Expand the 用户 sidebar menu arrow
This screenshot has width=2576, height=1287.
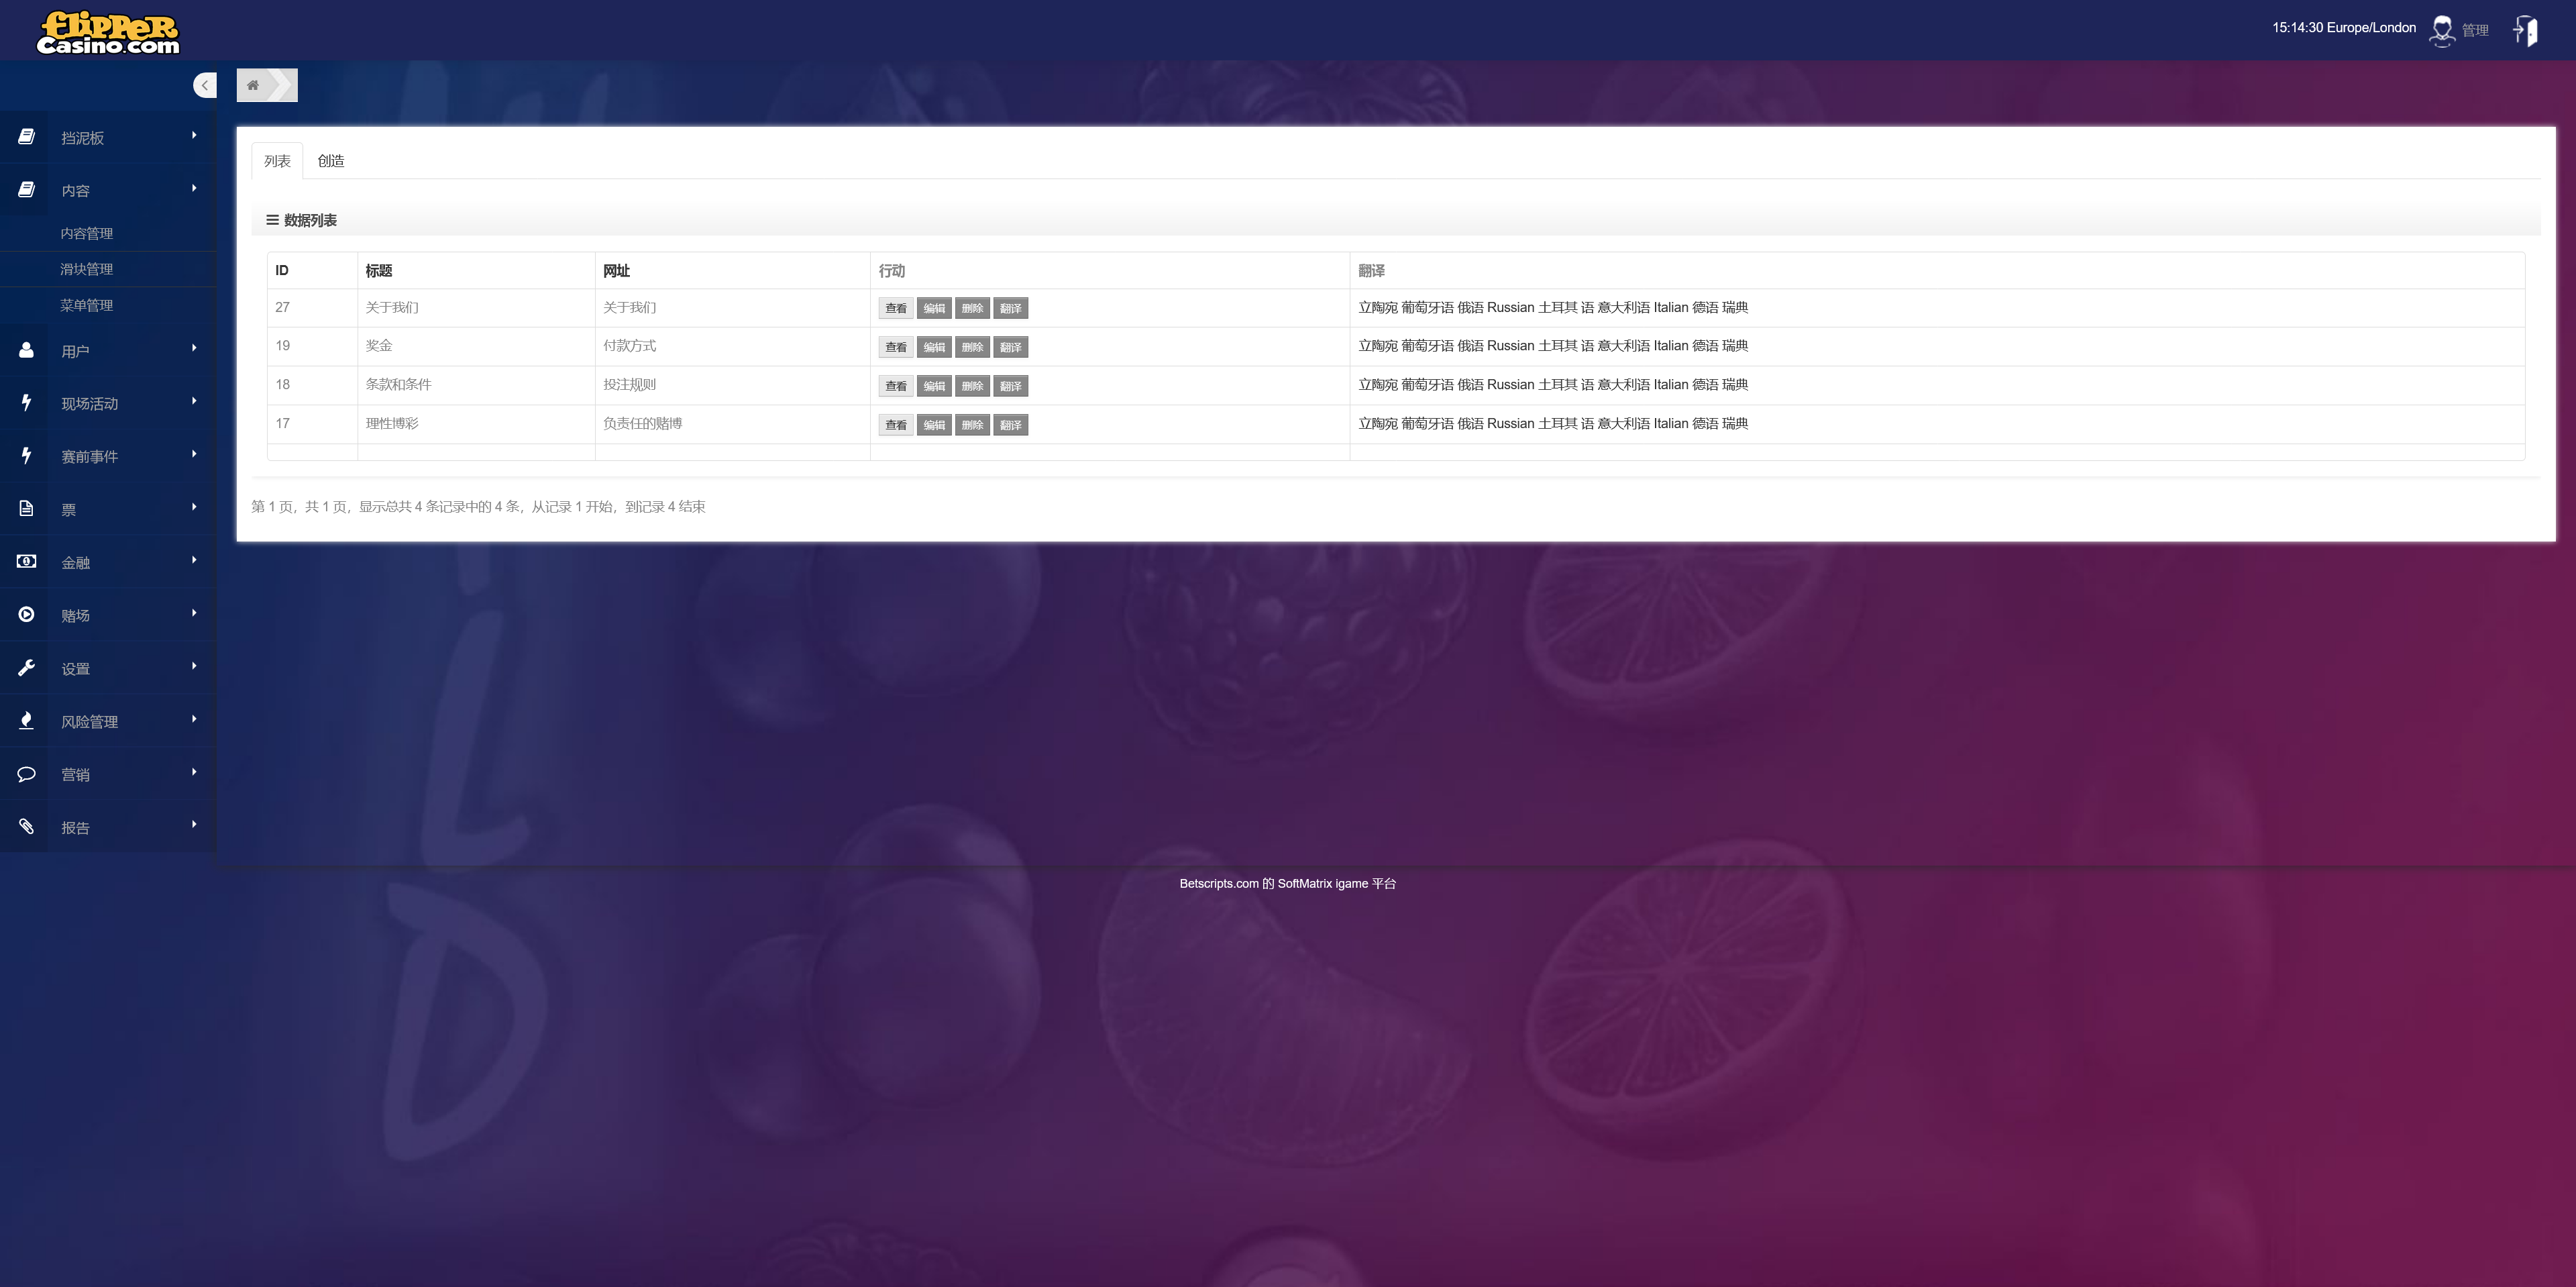point(194,348)
